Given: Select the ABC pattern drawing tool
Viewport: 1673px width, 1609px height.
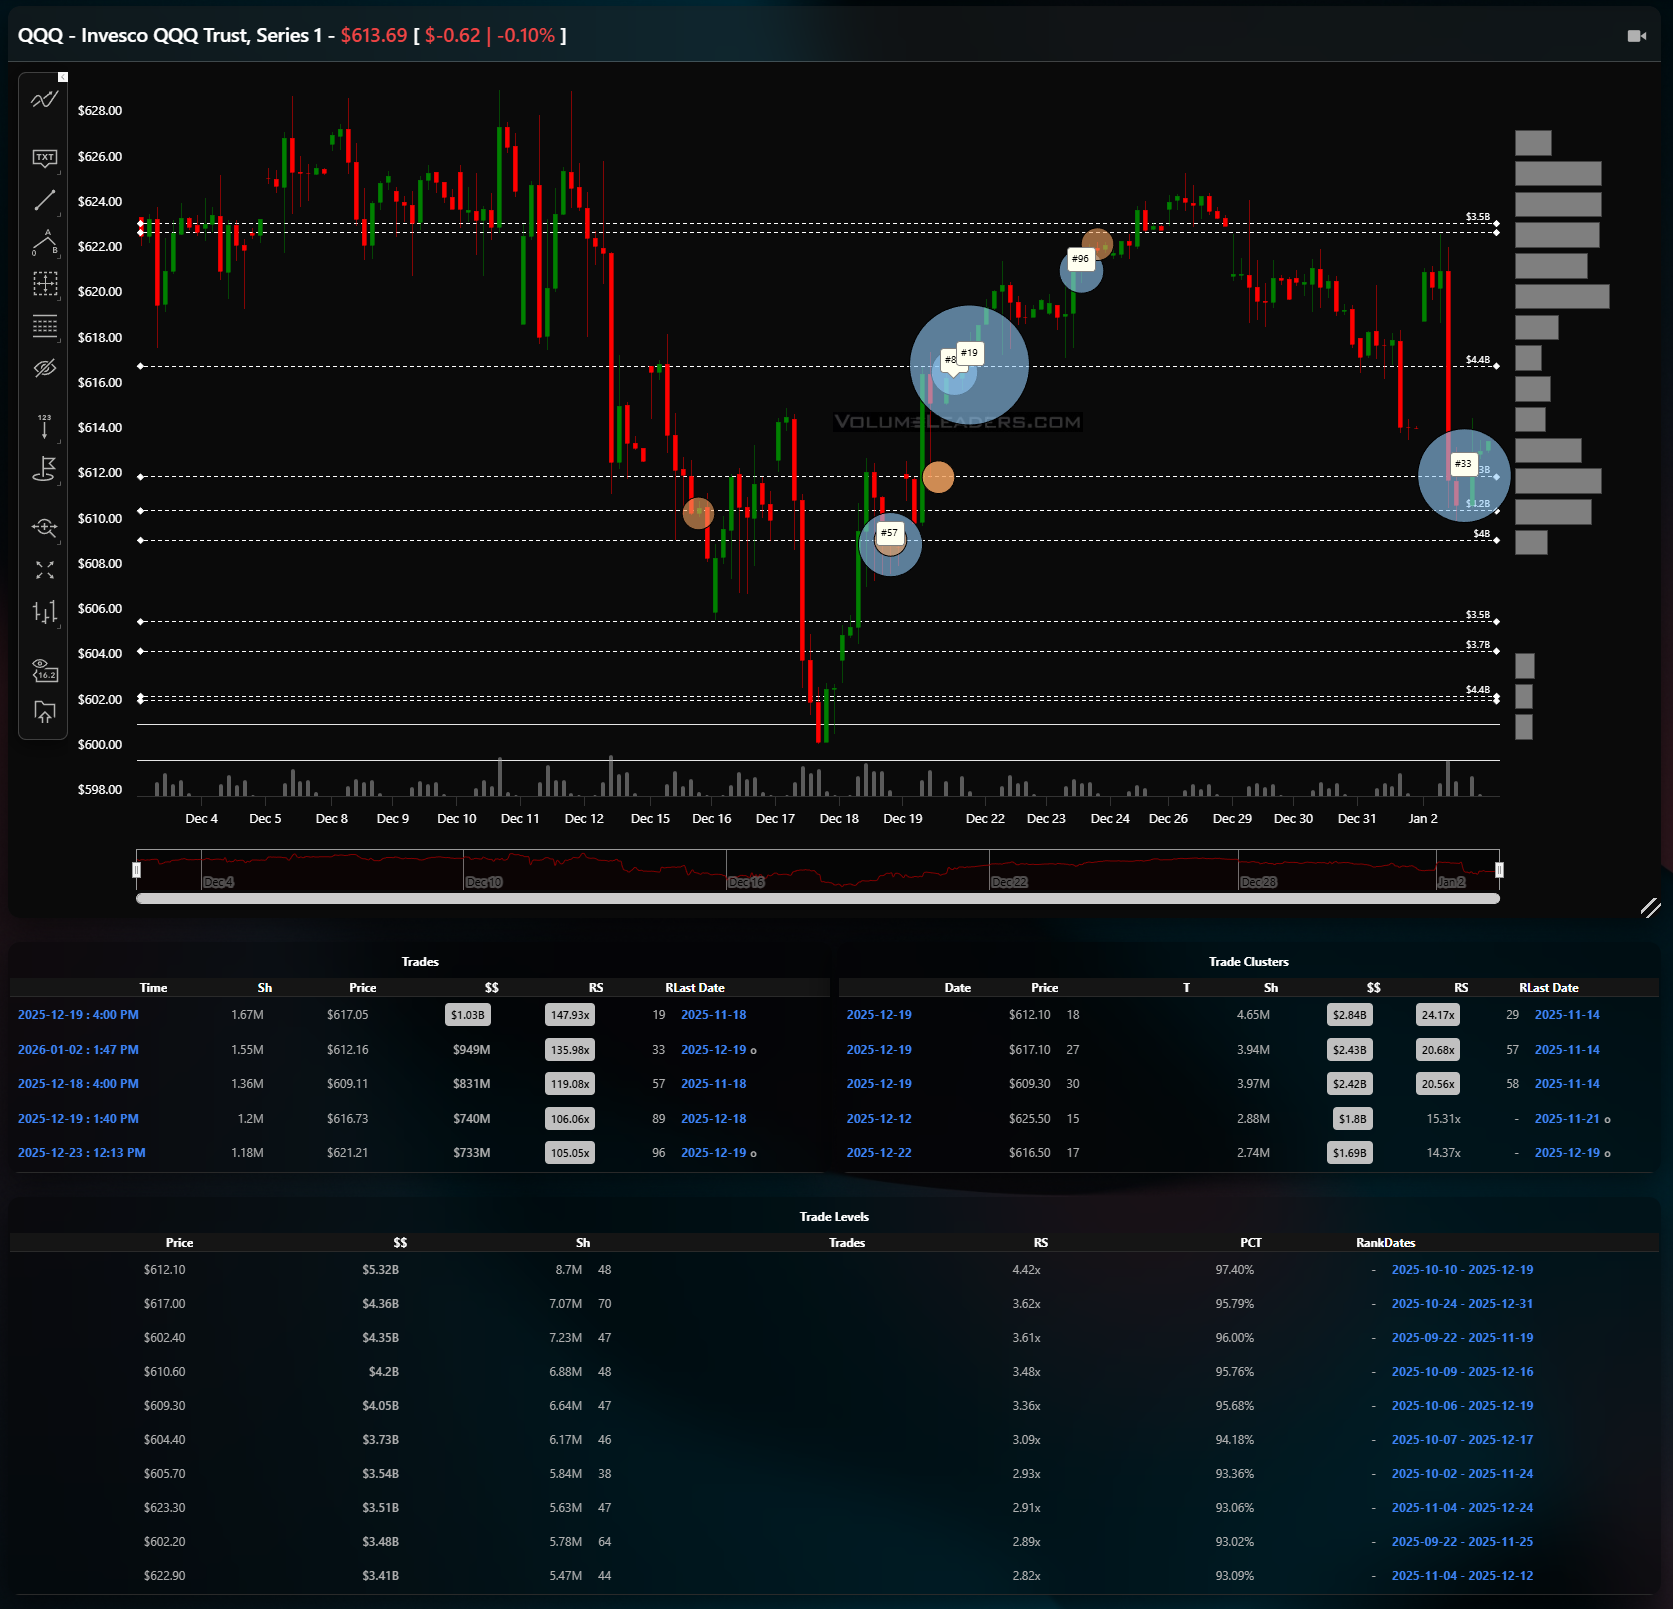Looking at the screenshot, I should (45, 242).
